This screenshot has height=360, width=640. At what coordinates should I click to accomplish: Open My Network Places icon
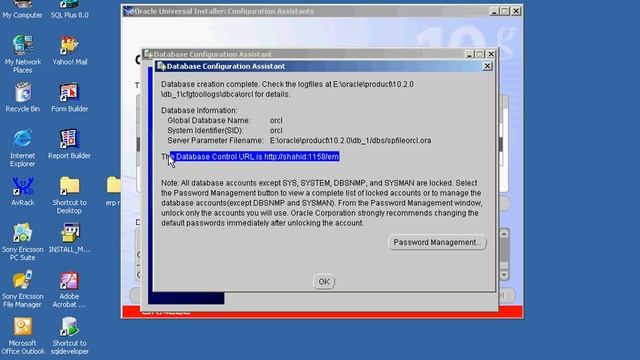[22, 54]
